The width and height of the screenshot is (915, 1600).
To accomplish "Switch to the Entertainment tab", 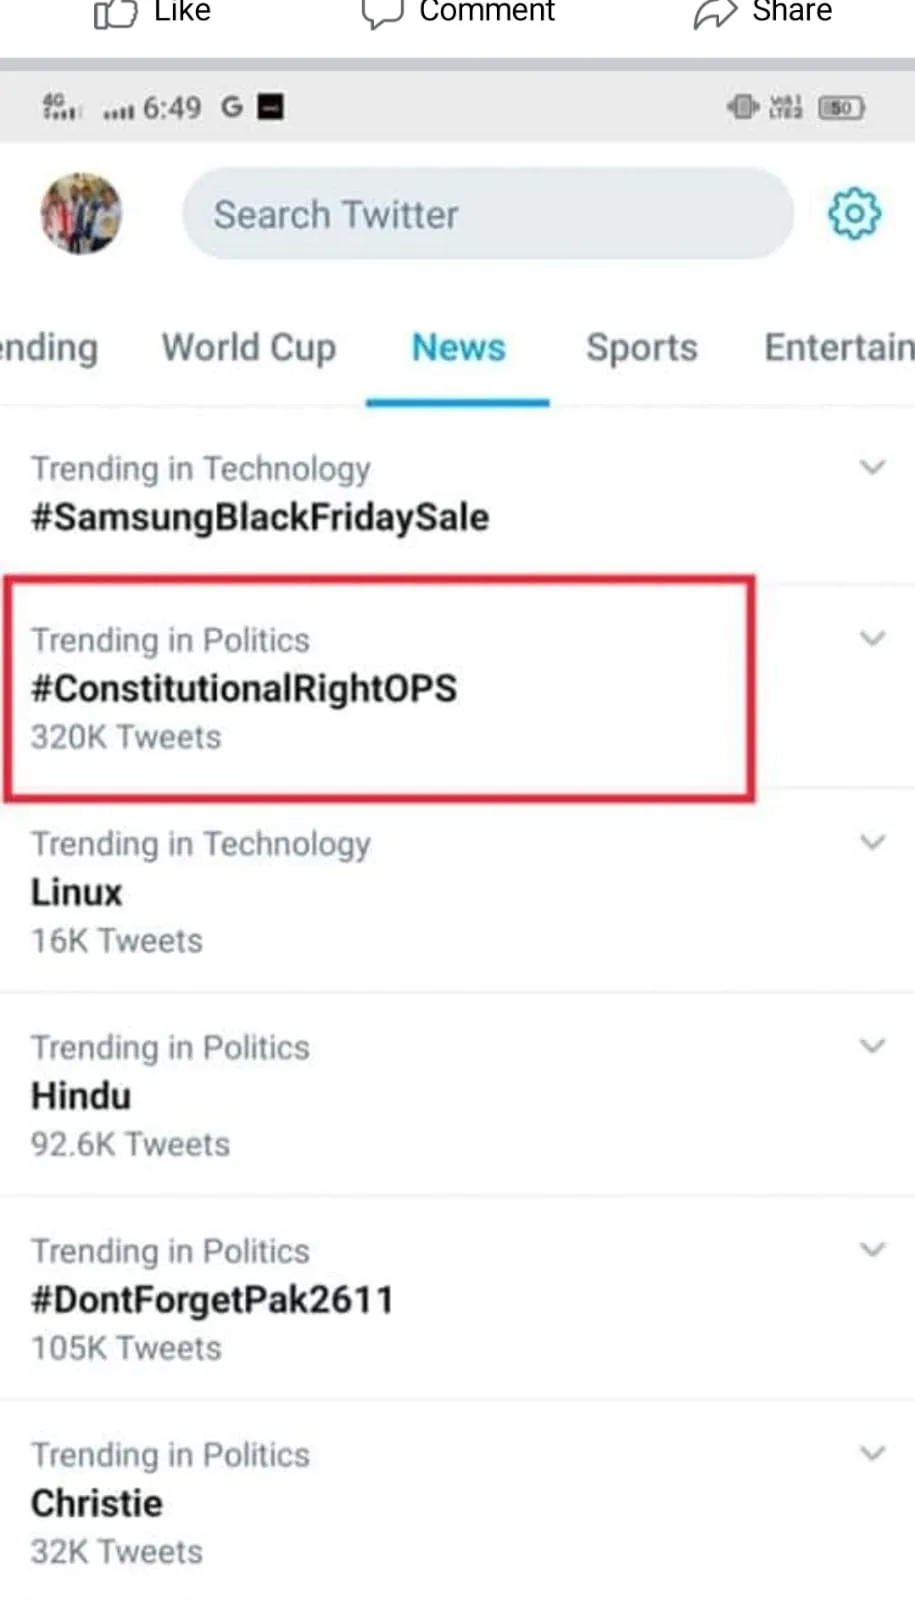I will 838,348.
